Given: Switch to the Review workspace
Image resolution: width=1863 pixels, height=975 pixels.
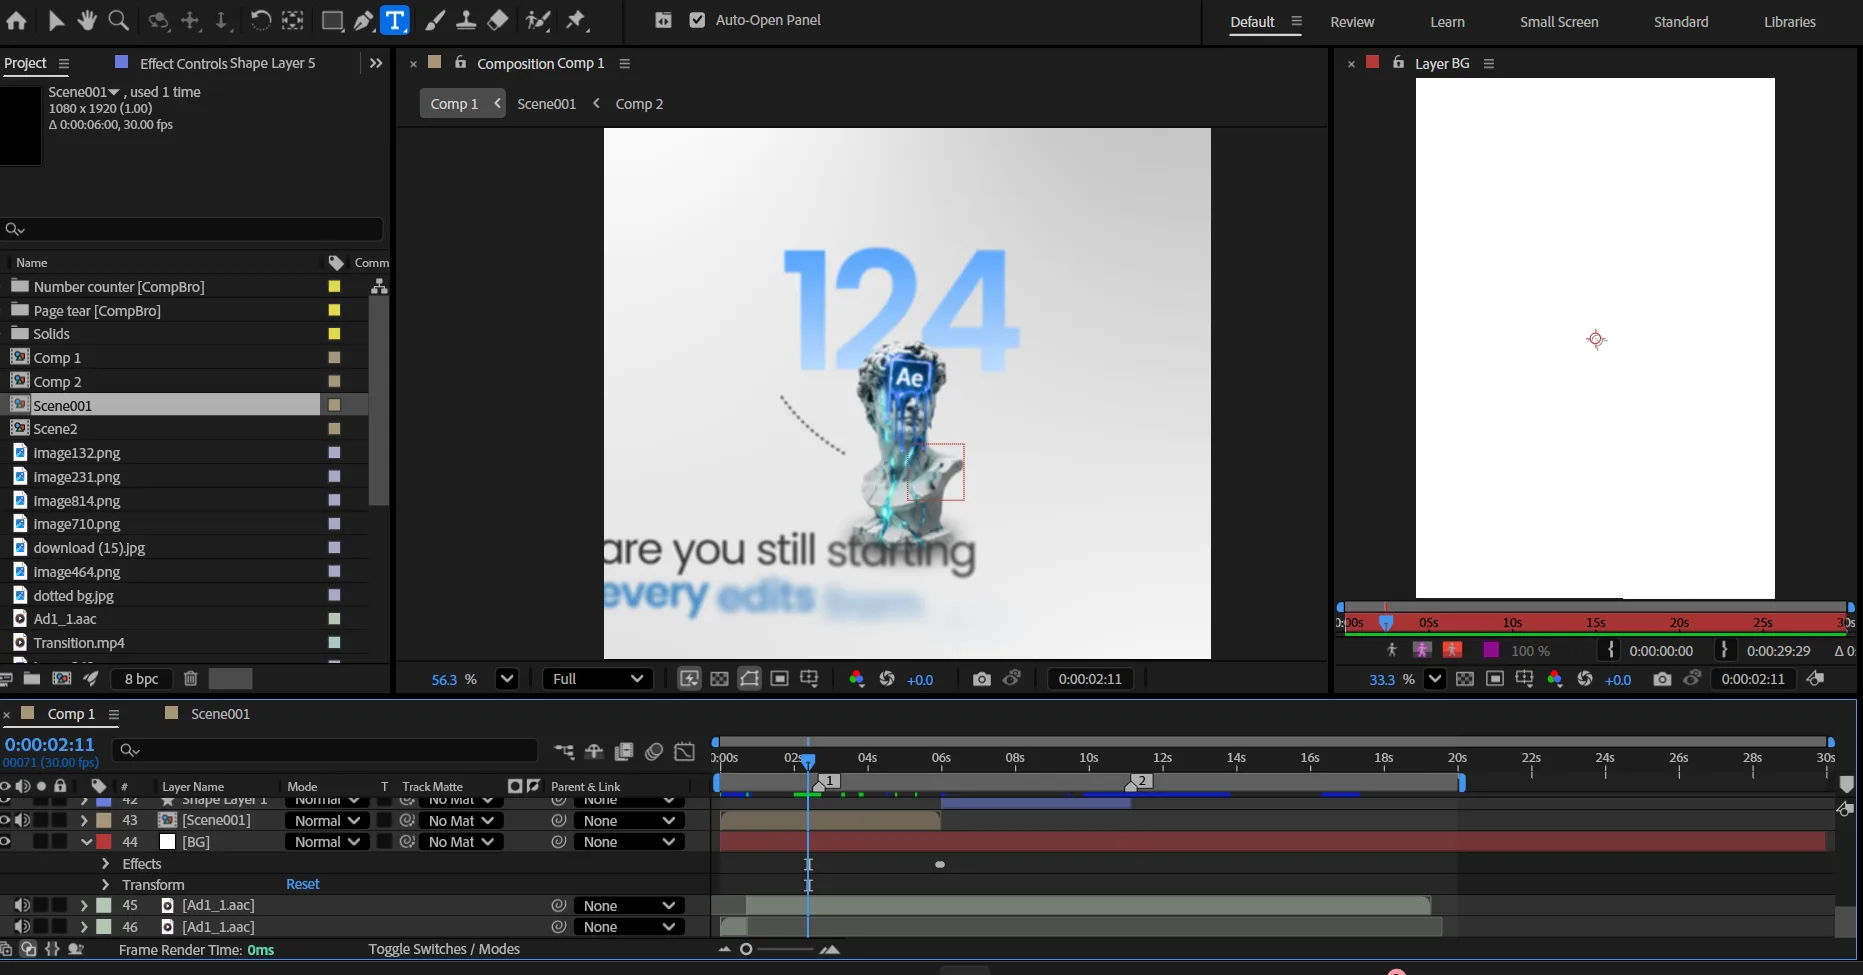Looking at the screenshot, I should pyautogui.click(x=1352, y=22).
